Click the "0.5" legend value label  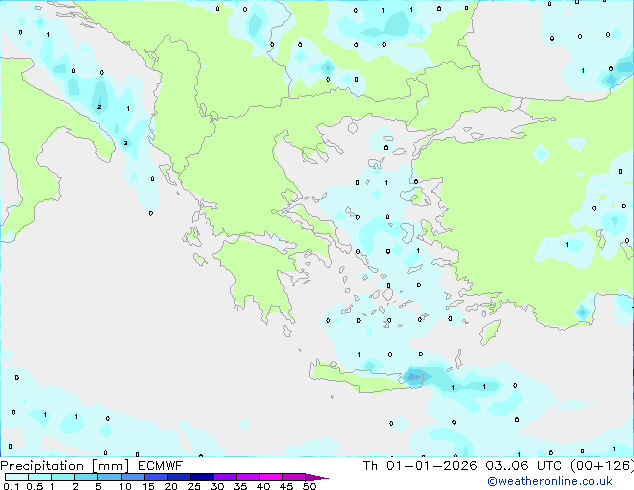35,486
